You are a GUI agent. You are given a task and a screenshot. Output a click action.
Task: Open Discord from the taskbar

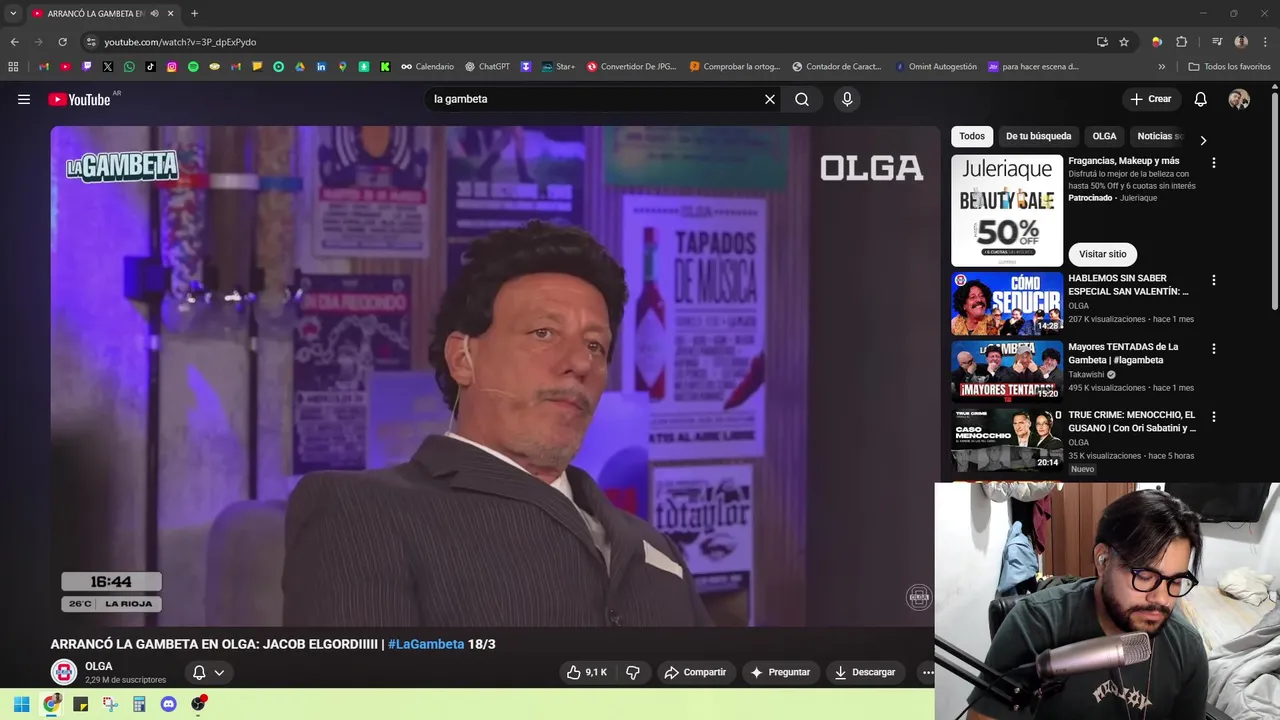[x=169, y=704]
